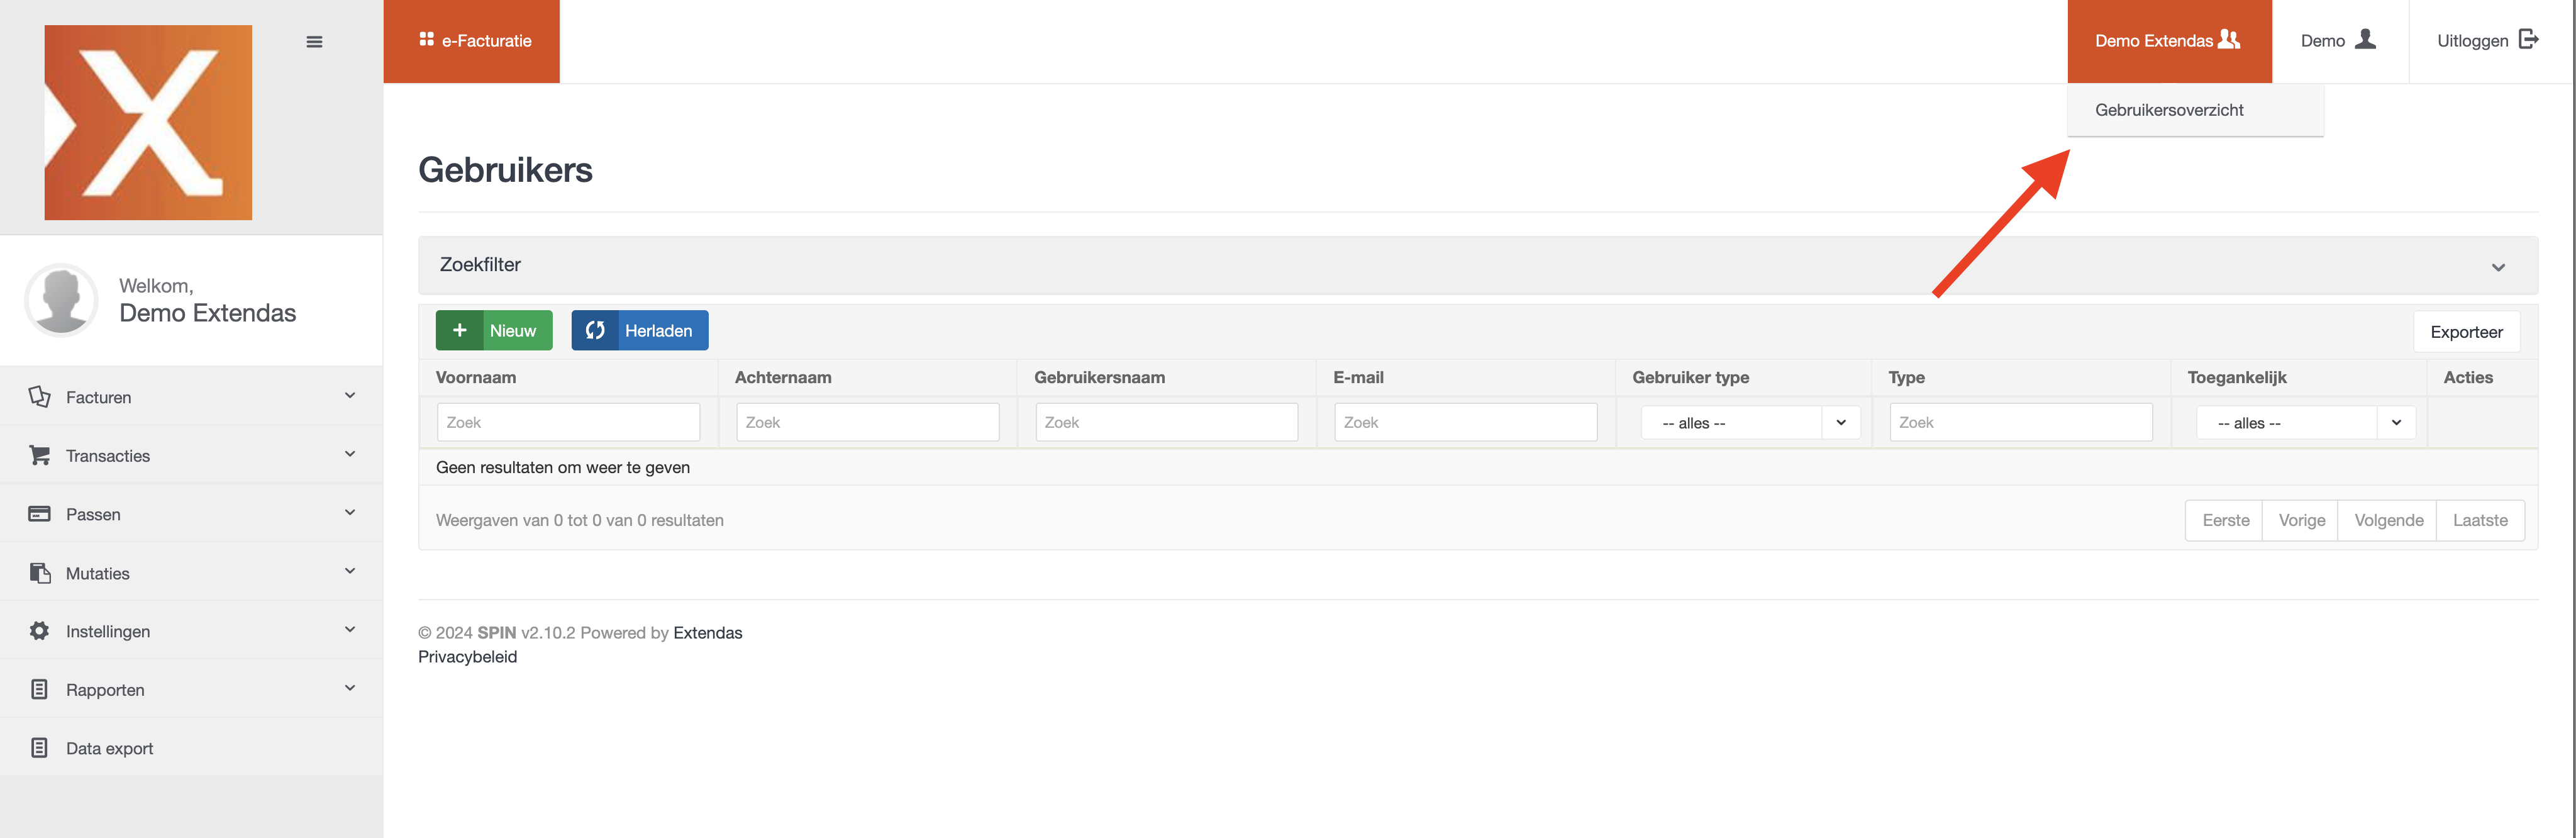Open the Toegankelijk filter dropdown
This screenshot has height=838, width=2576.
[2305, 423]
